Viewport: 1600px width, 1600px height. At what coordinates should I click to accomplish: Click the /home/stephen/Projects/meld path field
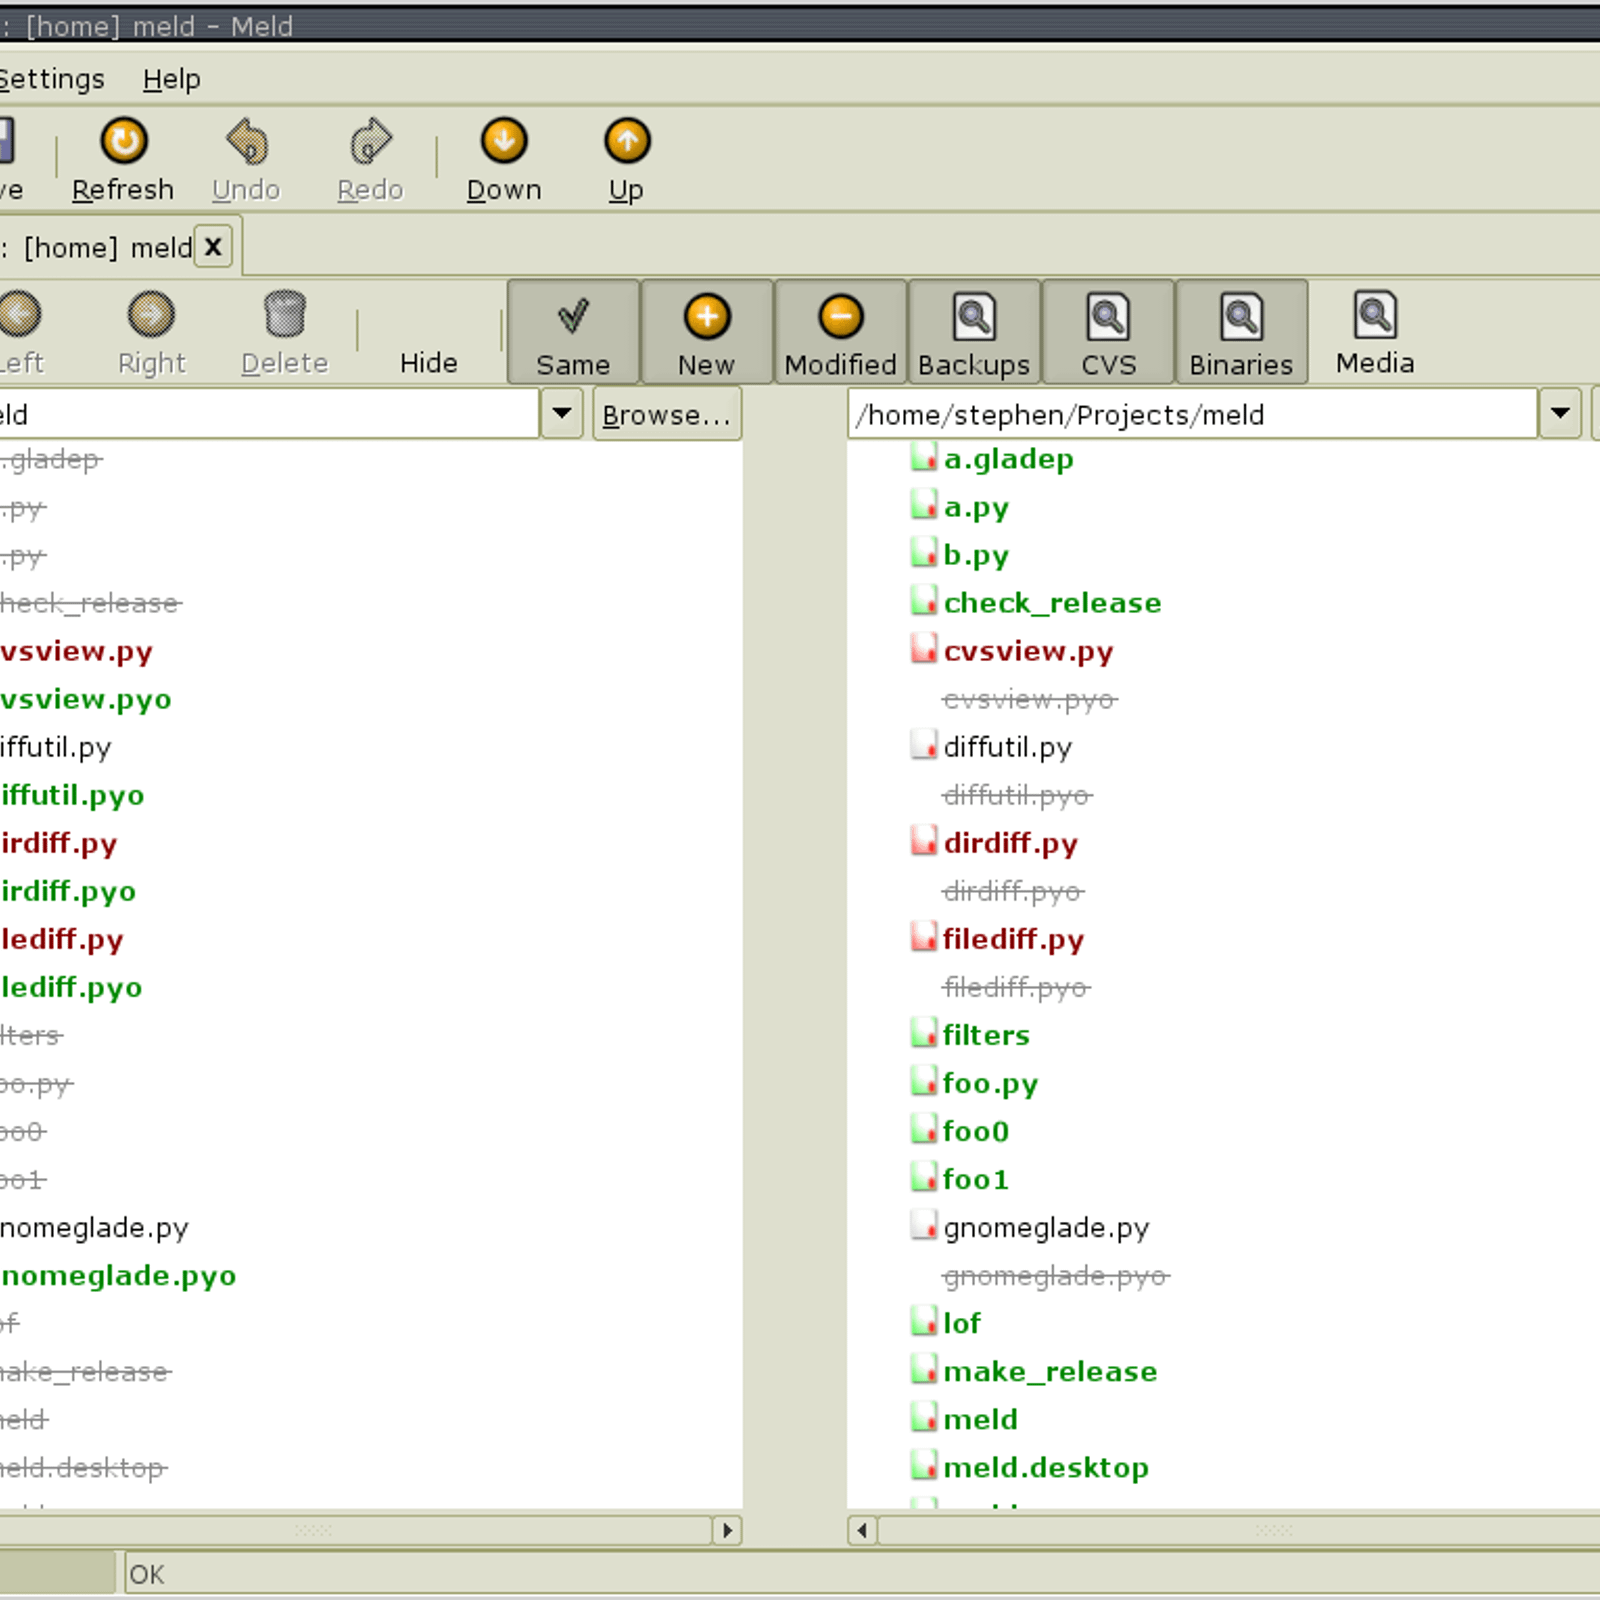1192,414
